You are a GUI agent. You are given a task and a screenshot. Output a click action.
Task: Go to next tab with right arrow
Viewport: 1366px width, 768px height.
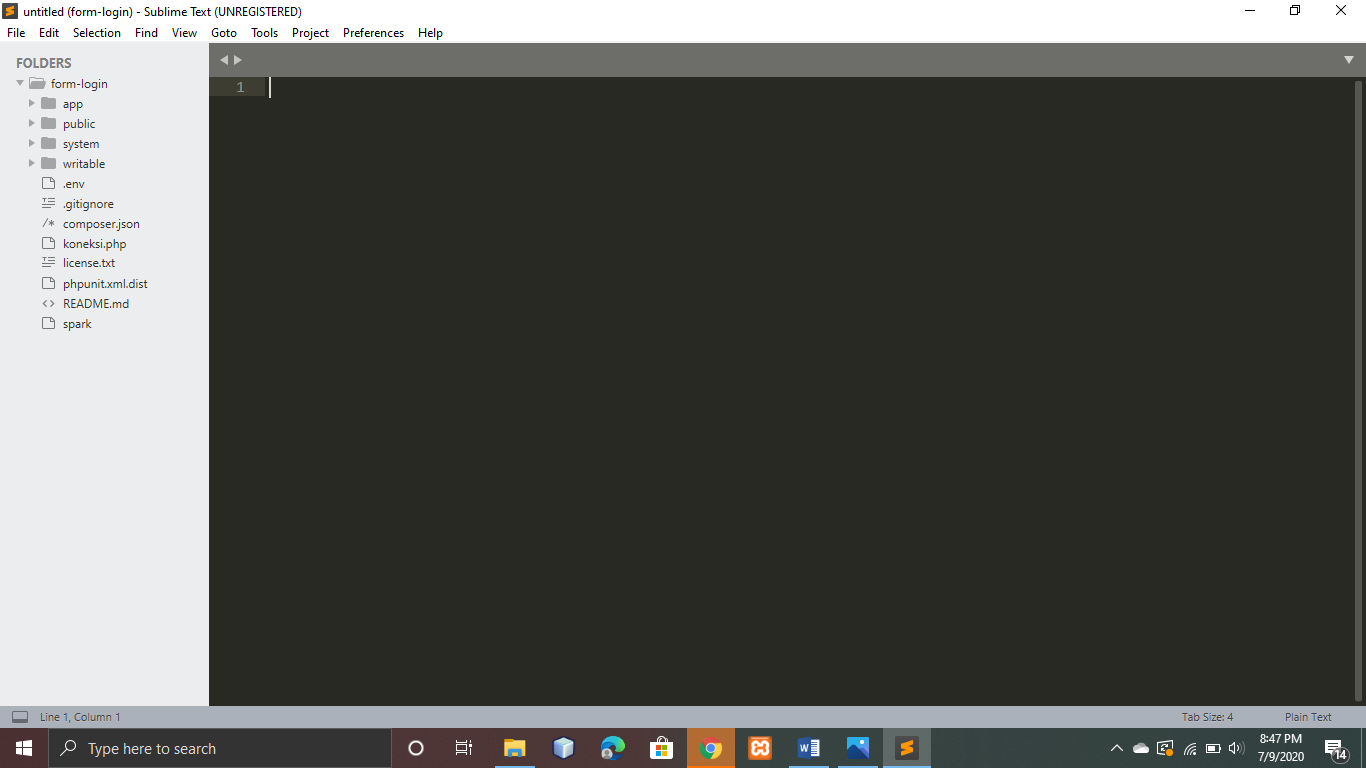[238, 60]
